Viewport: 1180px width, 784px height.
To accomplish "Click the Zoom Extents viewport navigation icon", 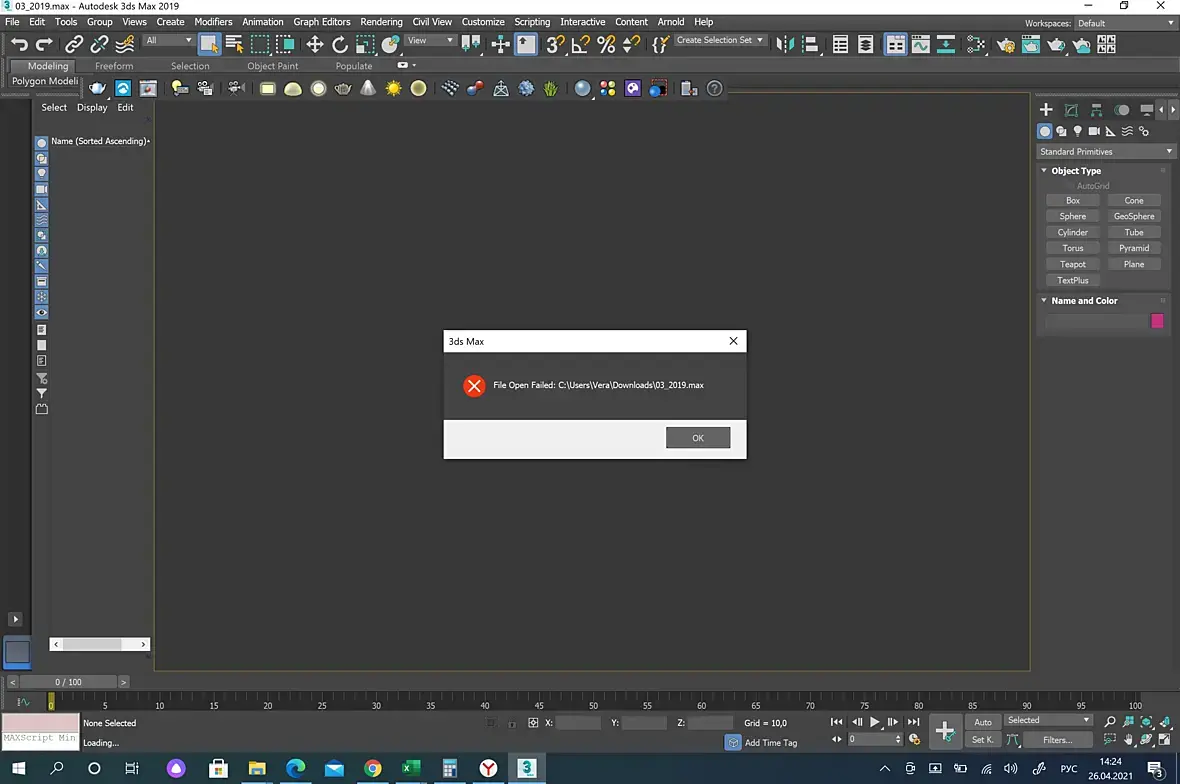I will click(1146, 722).
